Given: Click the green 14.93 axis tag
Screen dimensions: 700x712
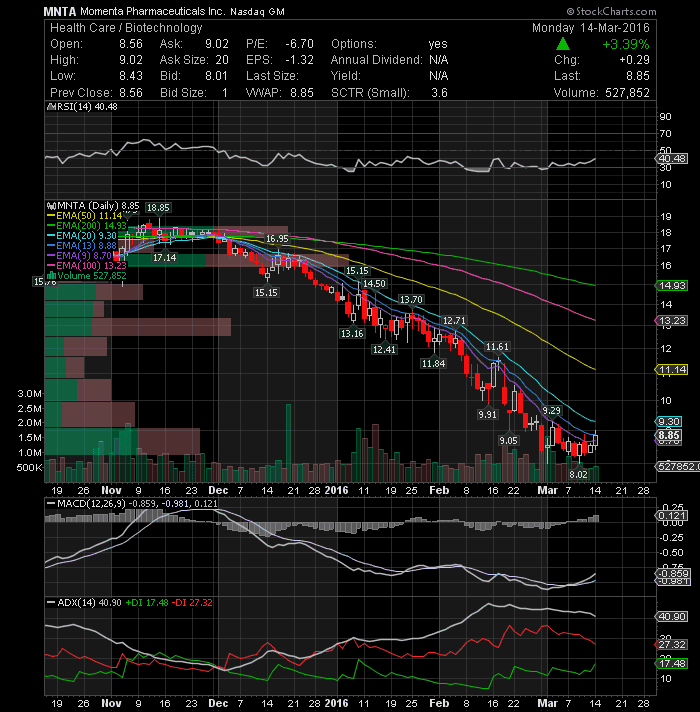Looking at the screenshot, I should [x=671, y=286].
